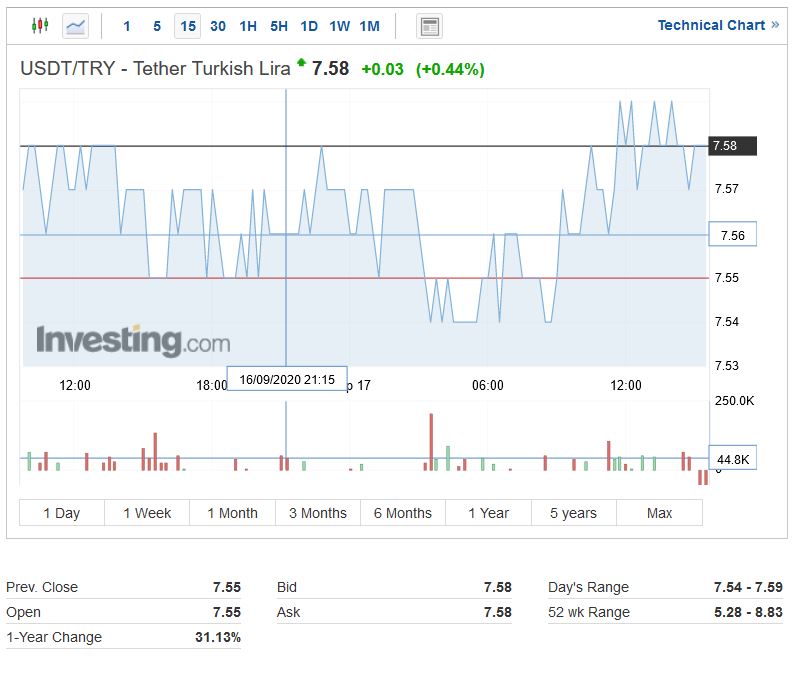795x675 pixels.
Task: Select the 1 Month range
Action: pyautogui.click(x=233, y=513)
